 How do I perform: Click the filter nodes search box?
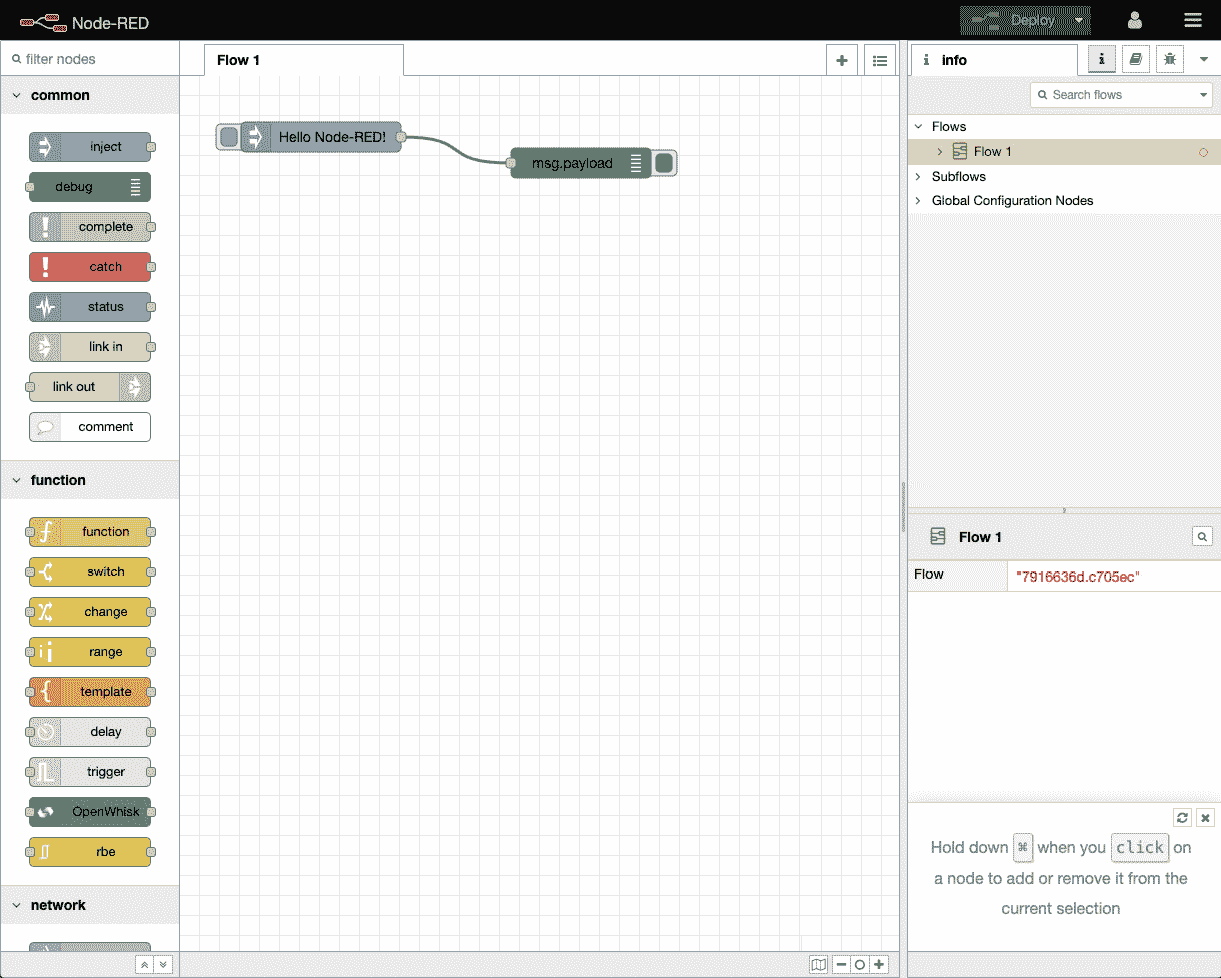click(90, 59)
